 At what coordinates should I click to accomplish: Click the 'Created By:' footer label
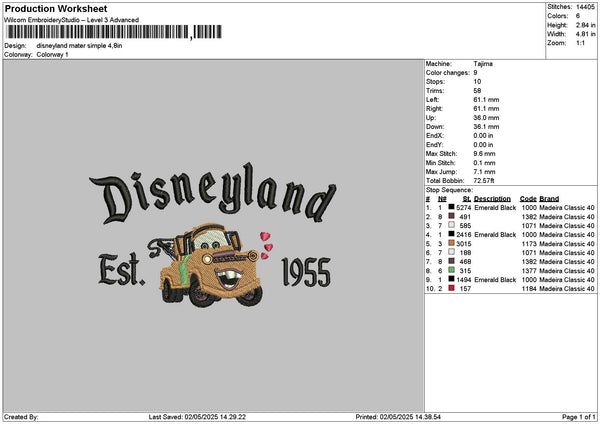pos(21,417)
